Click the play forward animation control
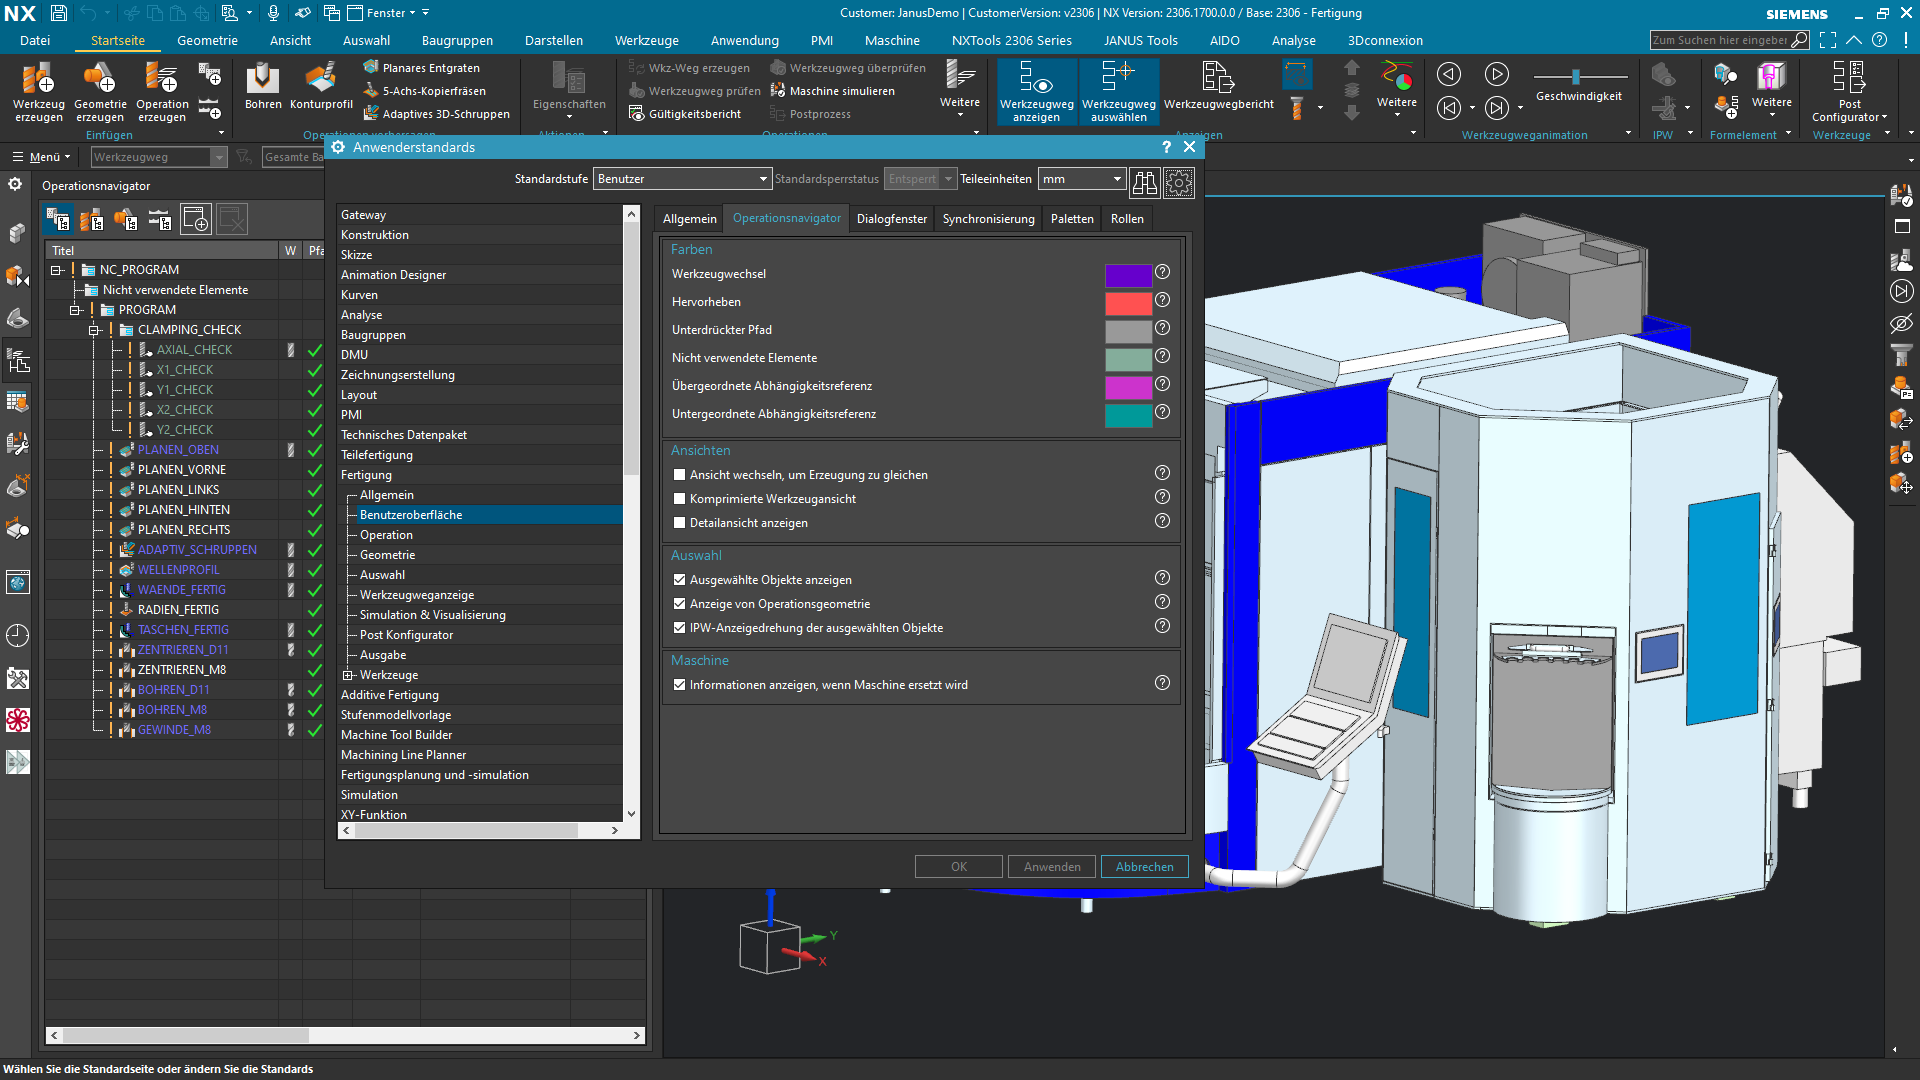The height and width of the screenshot is (1080, 1920). click(x=1496, y=74)
